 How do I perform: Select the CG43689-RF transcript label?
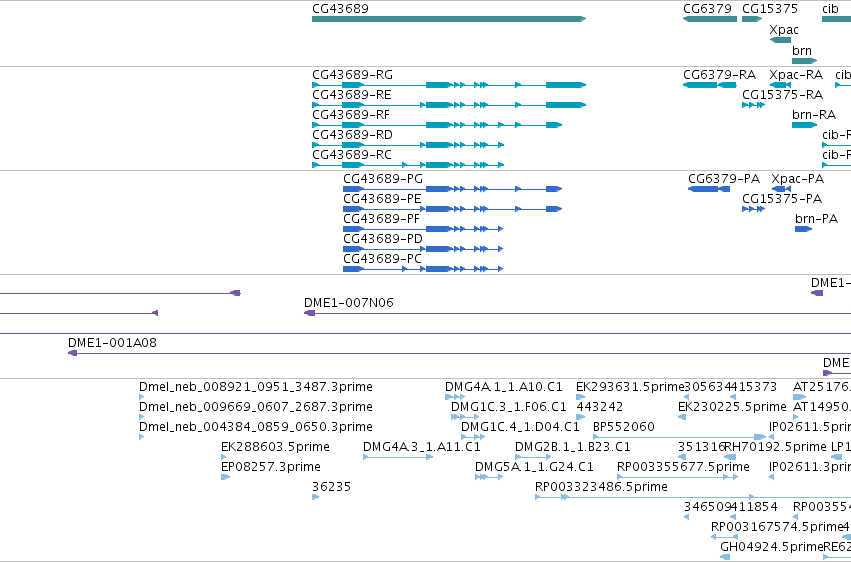[351, 114]
